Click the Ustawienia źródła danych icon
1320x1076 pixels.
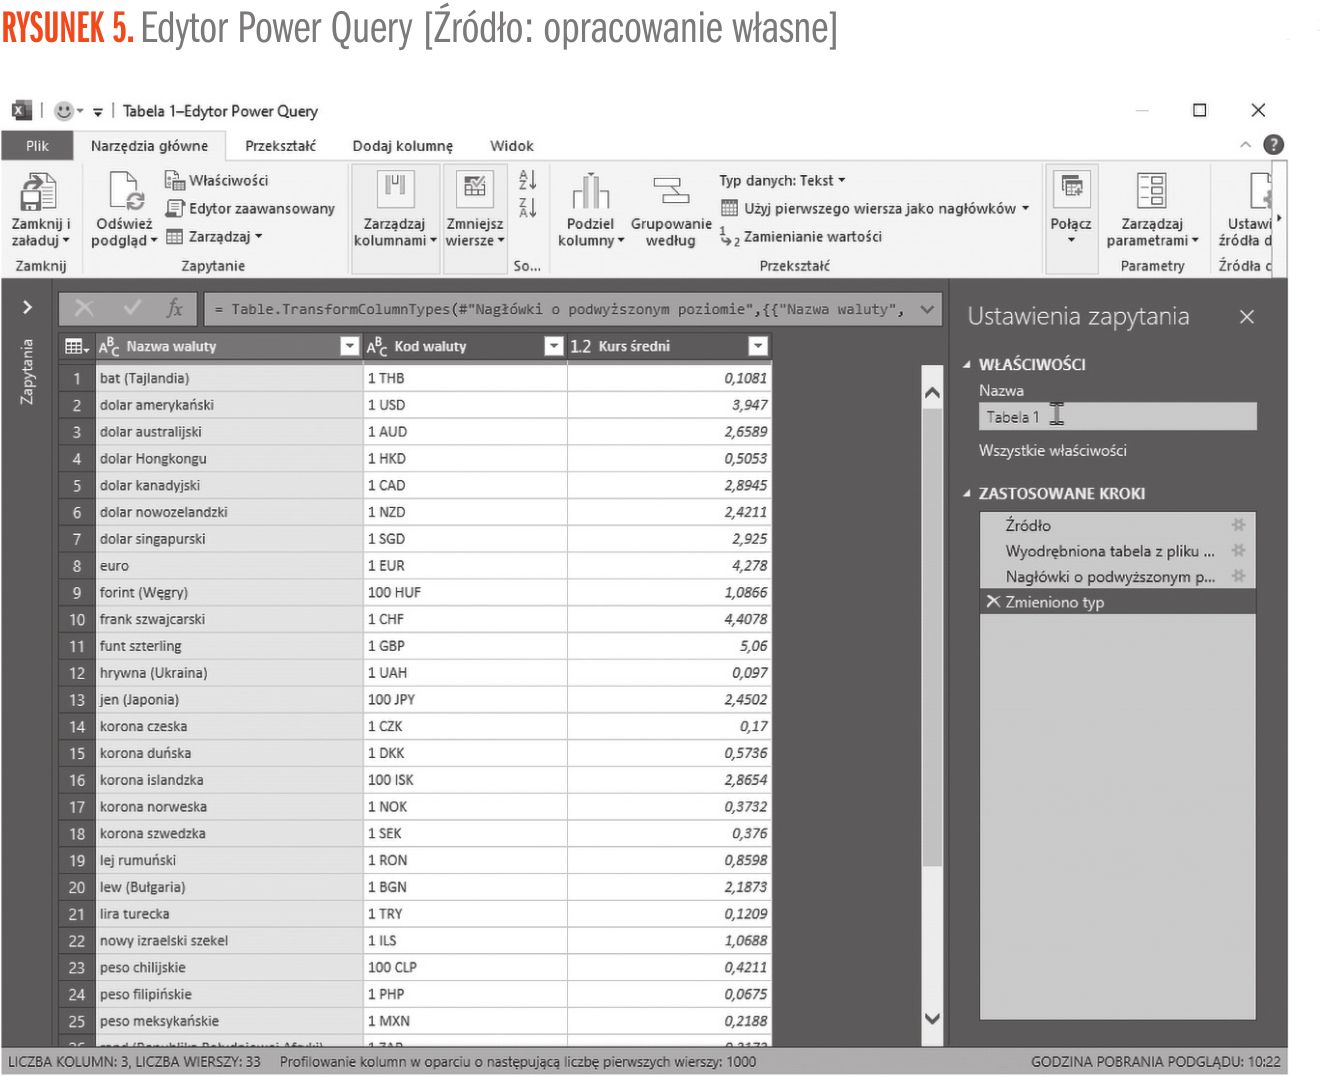1259,190
